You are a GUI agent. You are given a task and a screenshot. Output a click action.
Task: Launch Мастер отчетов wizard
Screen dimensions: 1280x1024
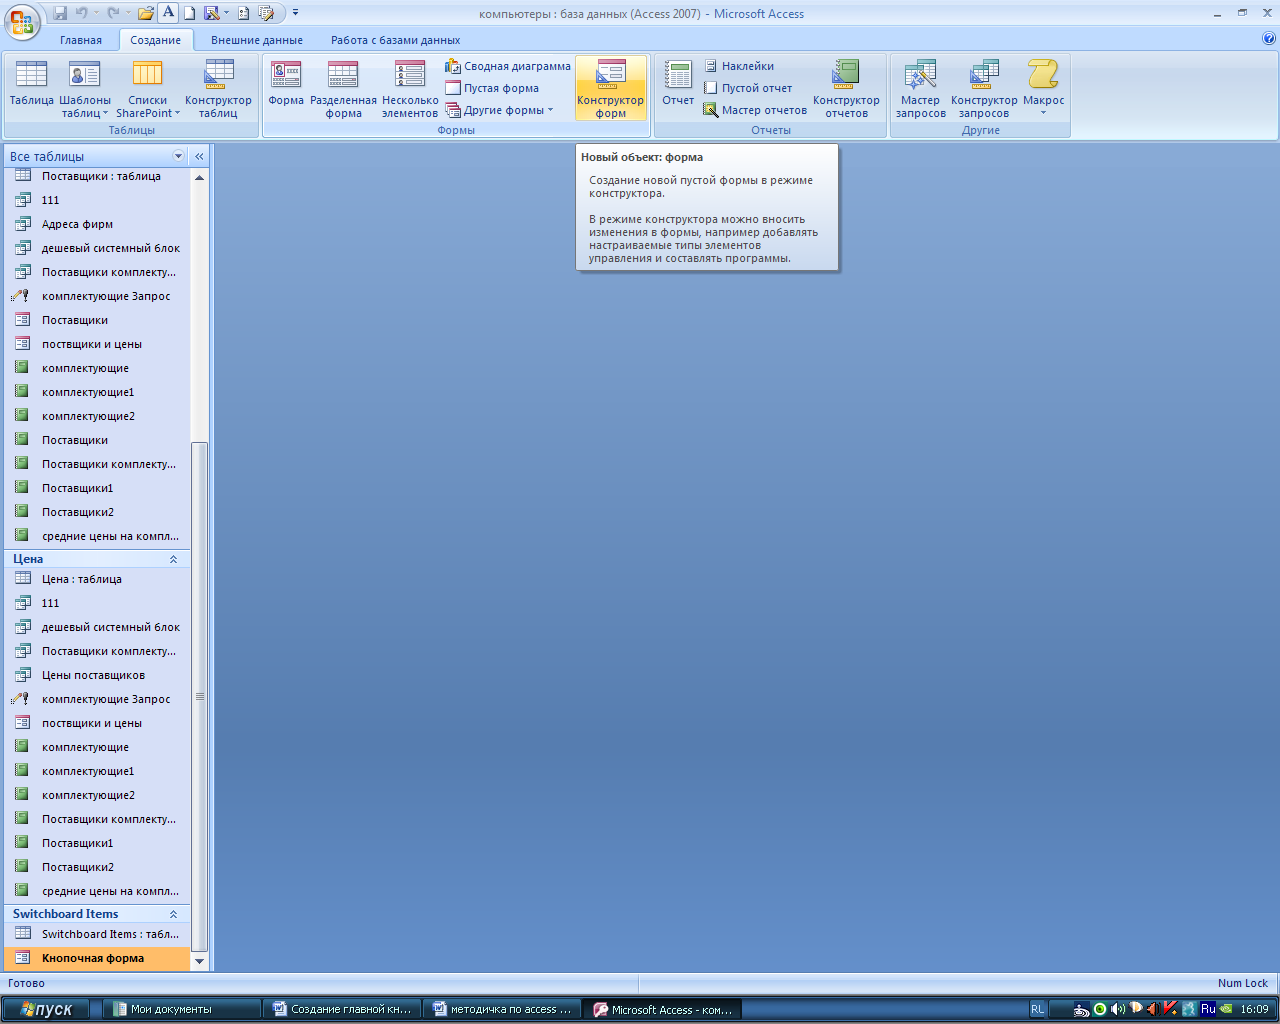pyautogui.click(x=755, y=110)
